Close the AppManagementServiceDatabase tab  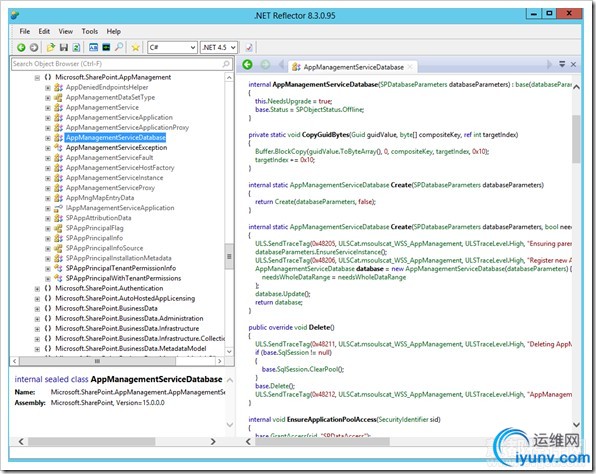coord(410,67)
